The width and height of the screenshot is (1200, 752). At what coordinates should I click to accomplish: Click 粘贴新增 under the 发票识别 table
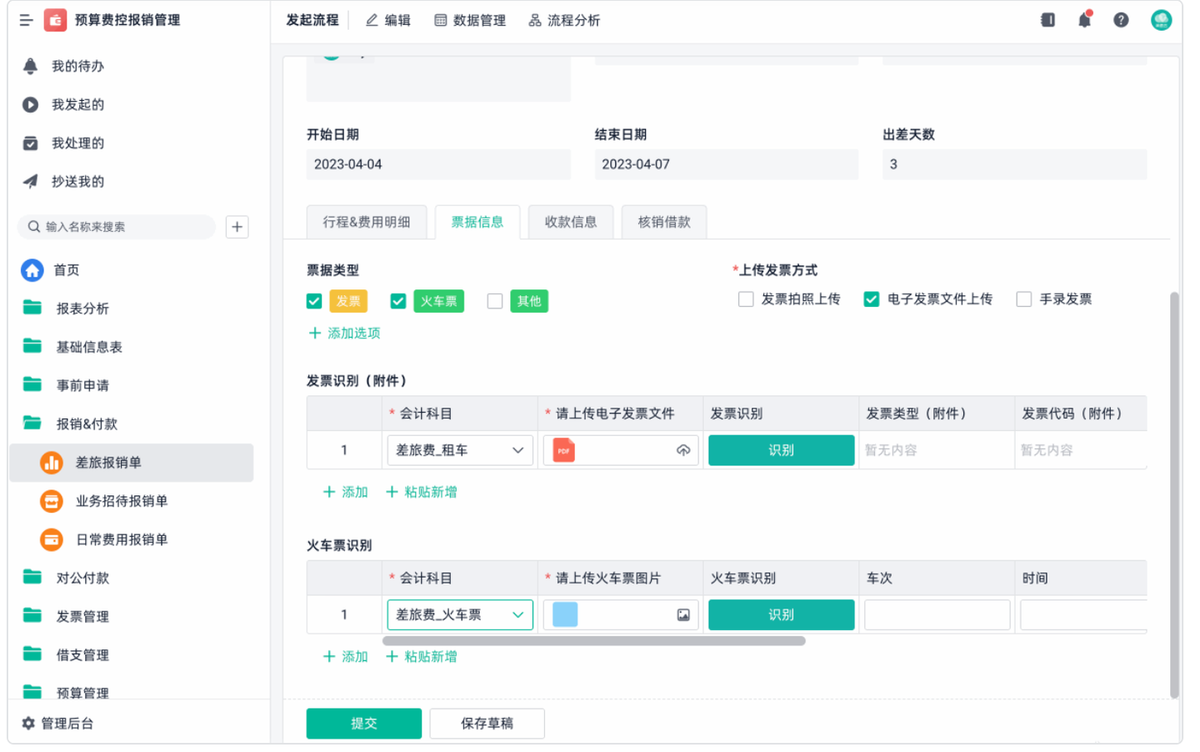[421, 492]
